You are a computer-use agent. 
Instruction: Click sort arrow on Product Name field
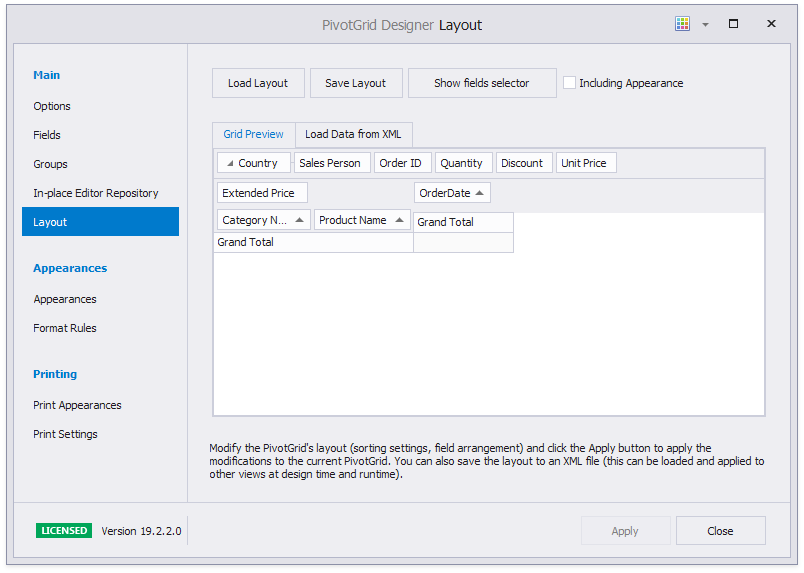(x=399, y=220)
